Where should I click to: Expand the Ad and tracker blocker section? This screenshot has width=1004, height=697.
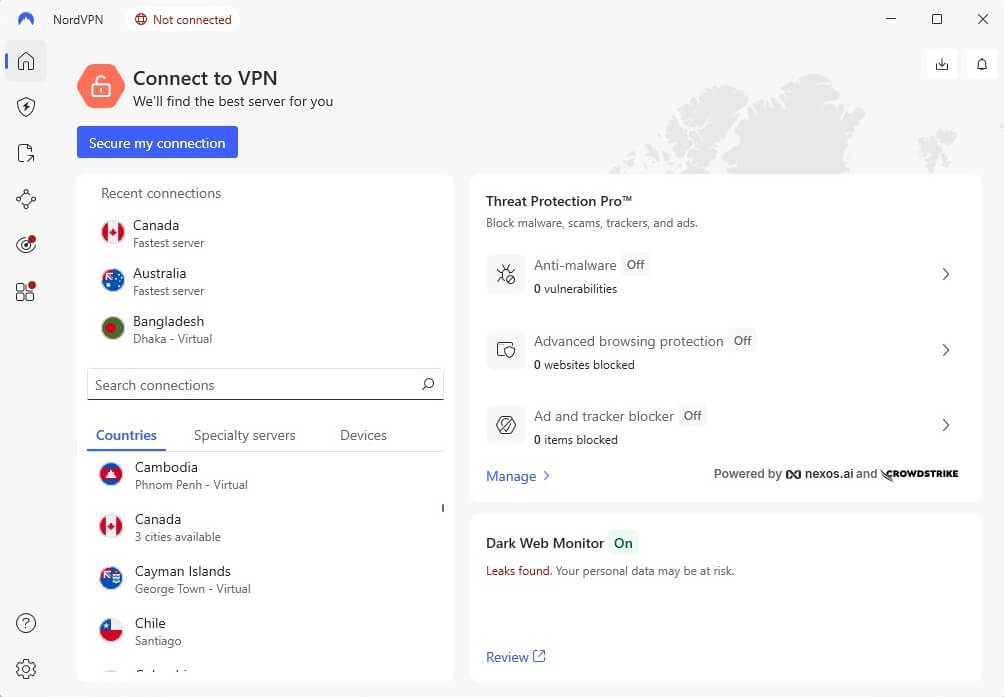945,425
